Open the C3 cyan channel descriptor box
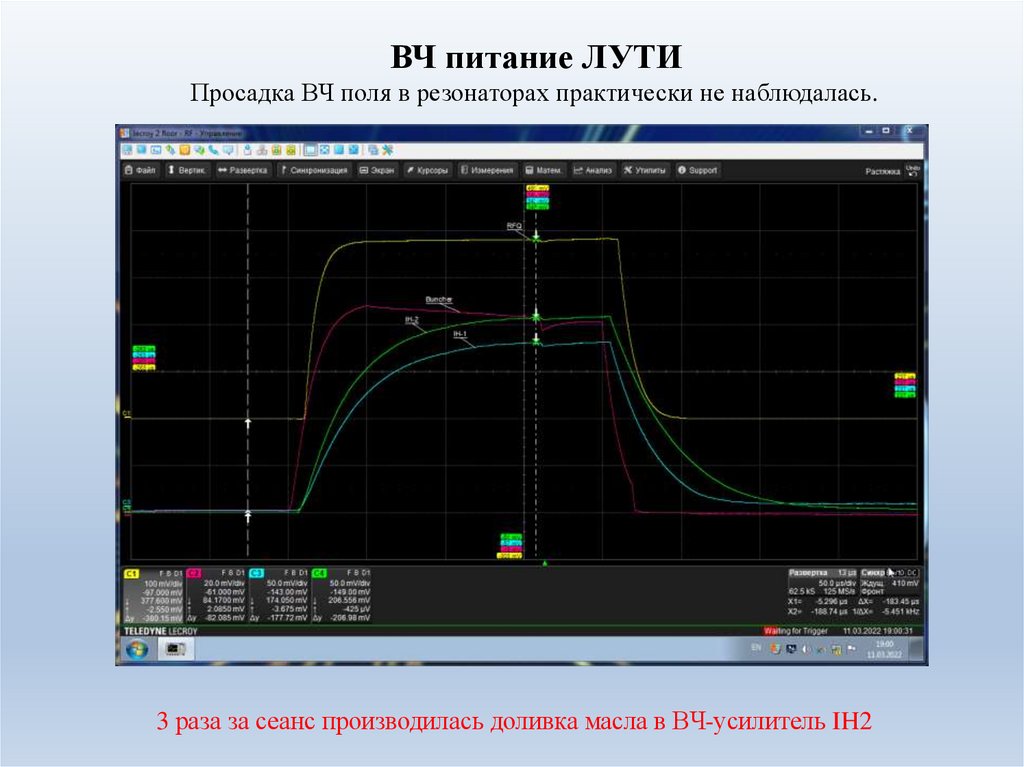Viewport: 1024px width, 767px height. (x=280, y=595)
